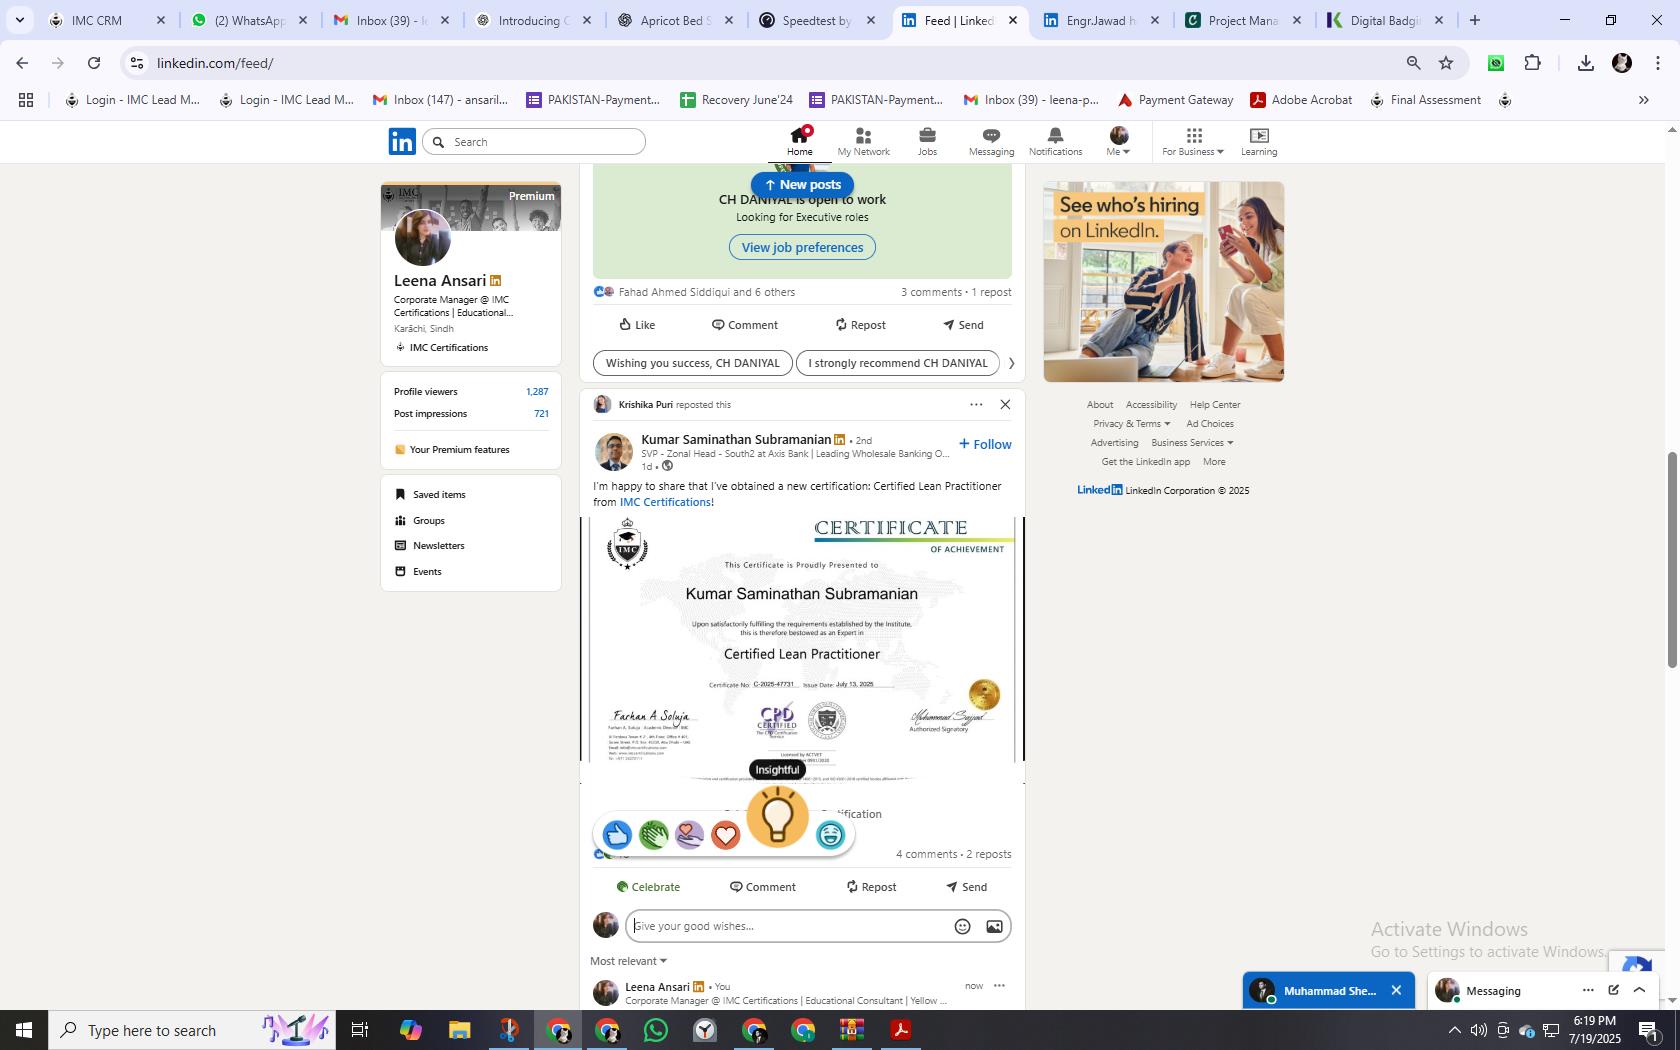Open new browser tab
Viewport: 1680px width, 1050px height.
point(1474,20)
